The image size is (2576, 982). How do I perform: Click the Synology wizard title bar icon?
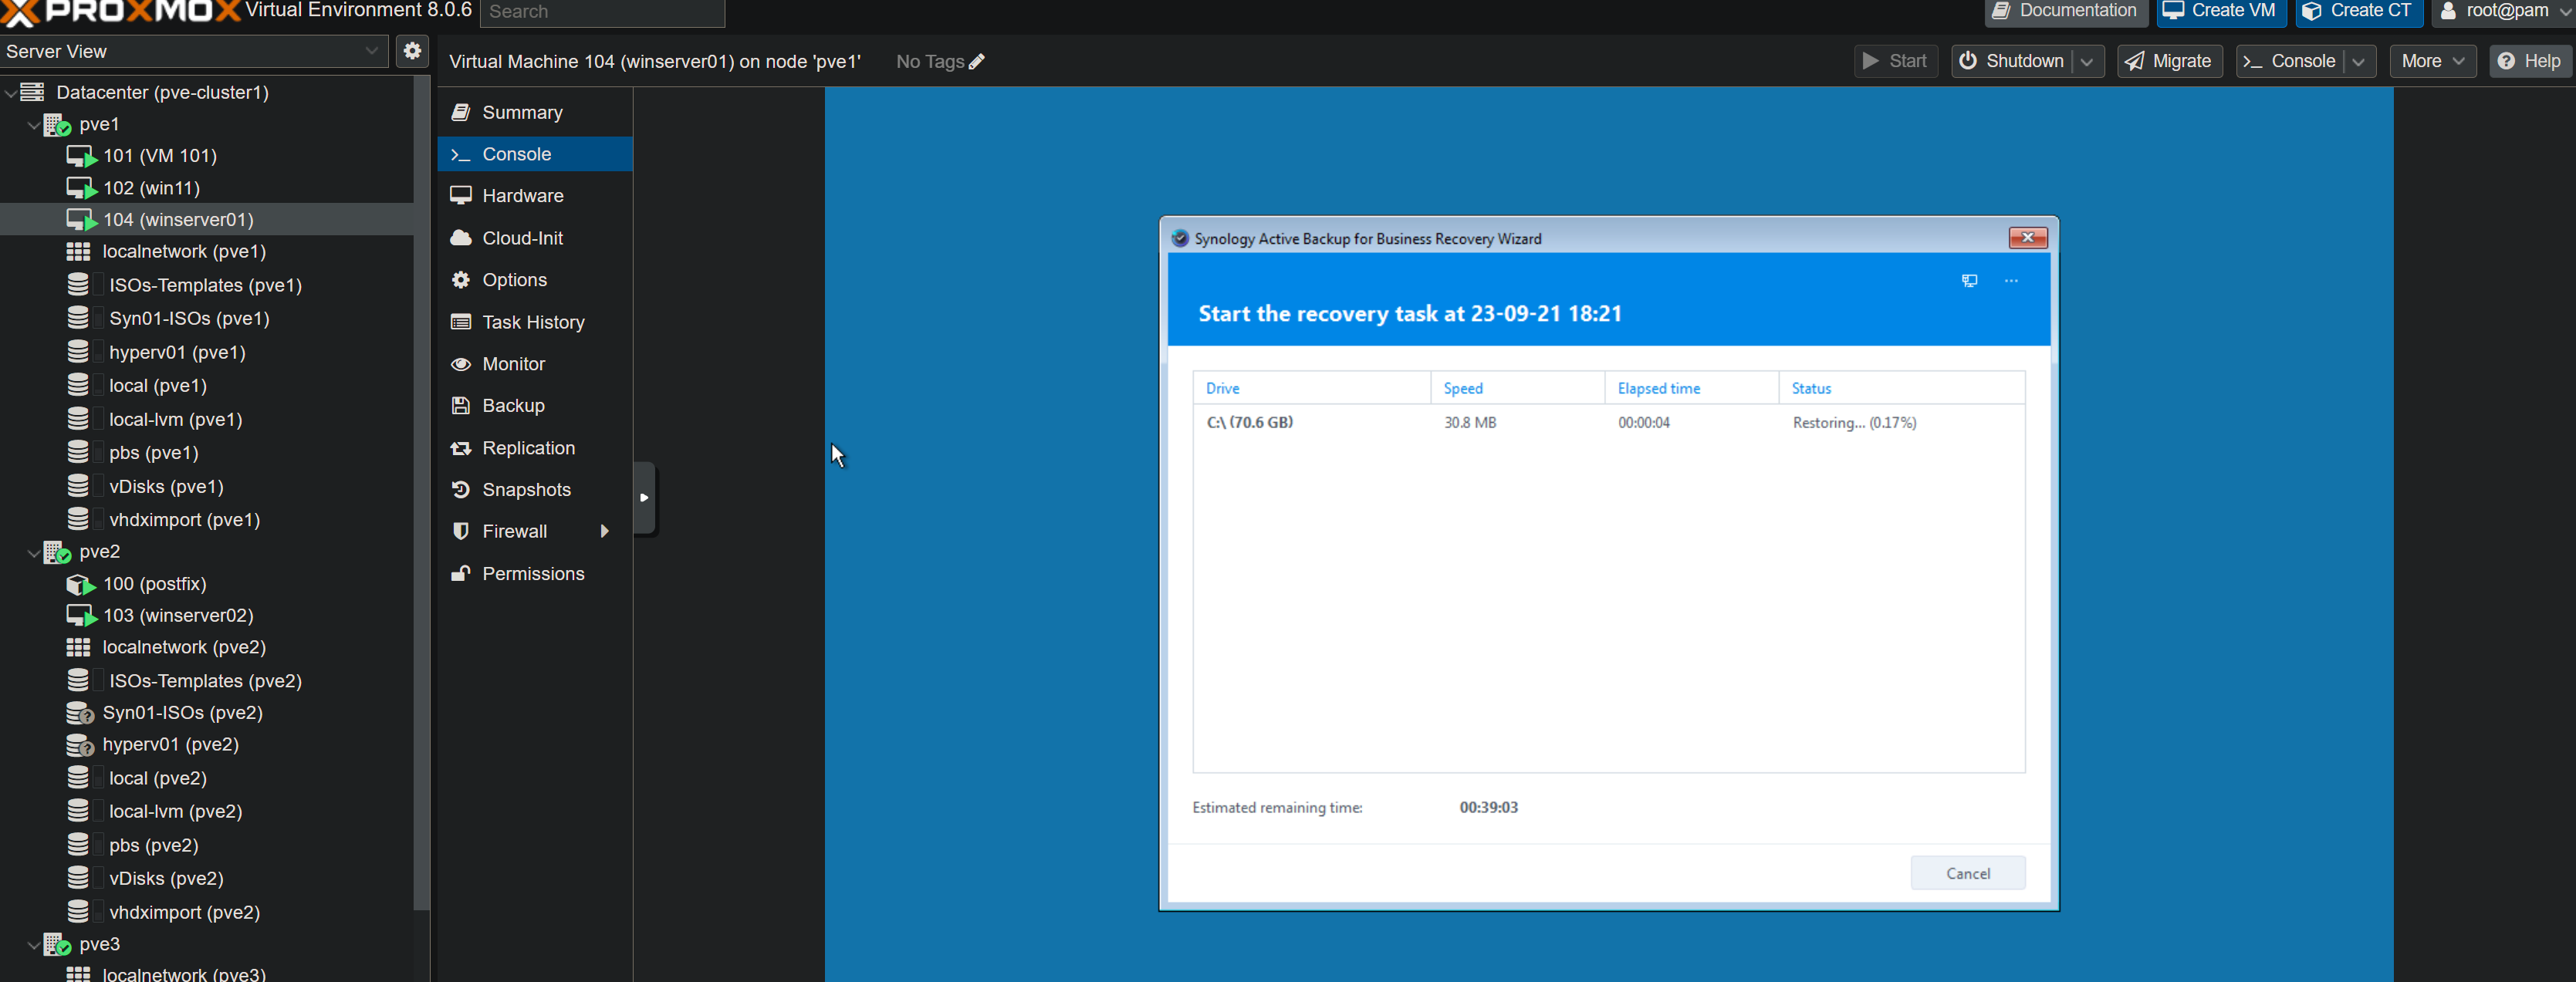tap(1180, 238)
